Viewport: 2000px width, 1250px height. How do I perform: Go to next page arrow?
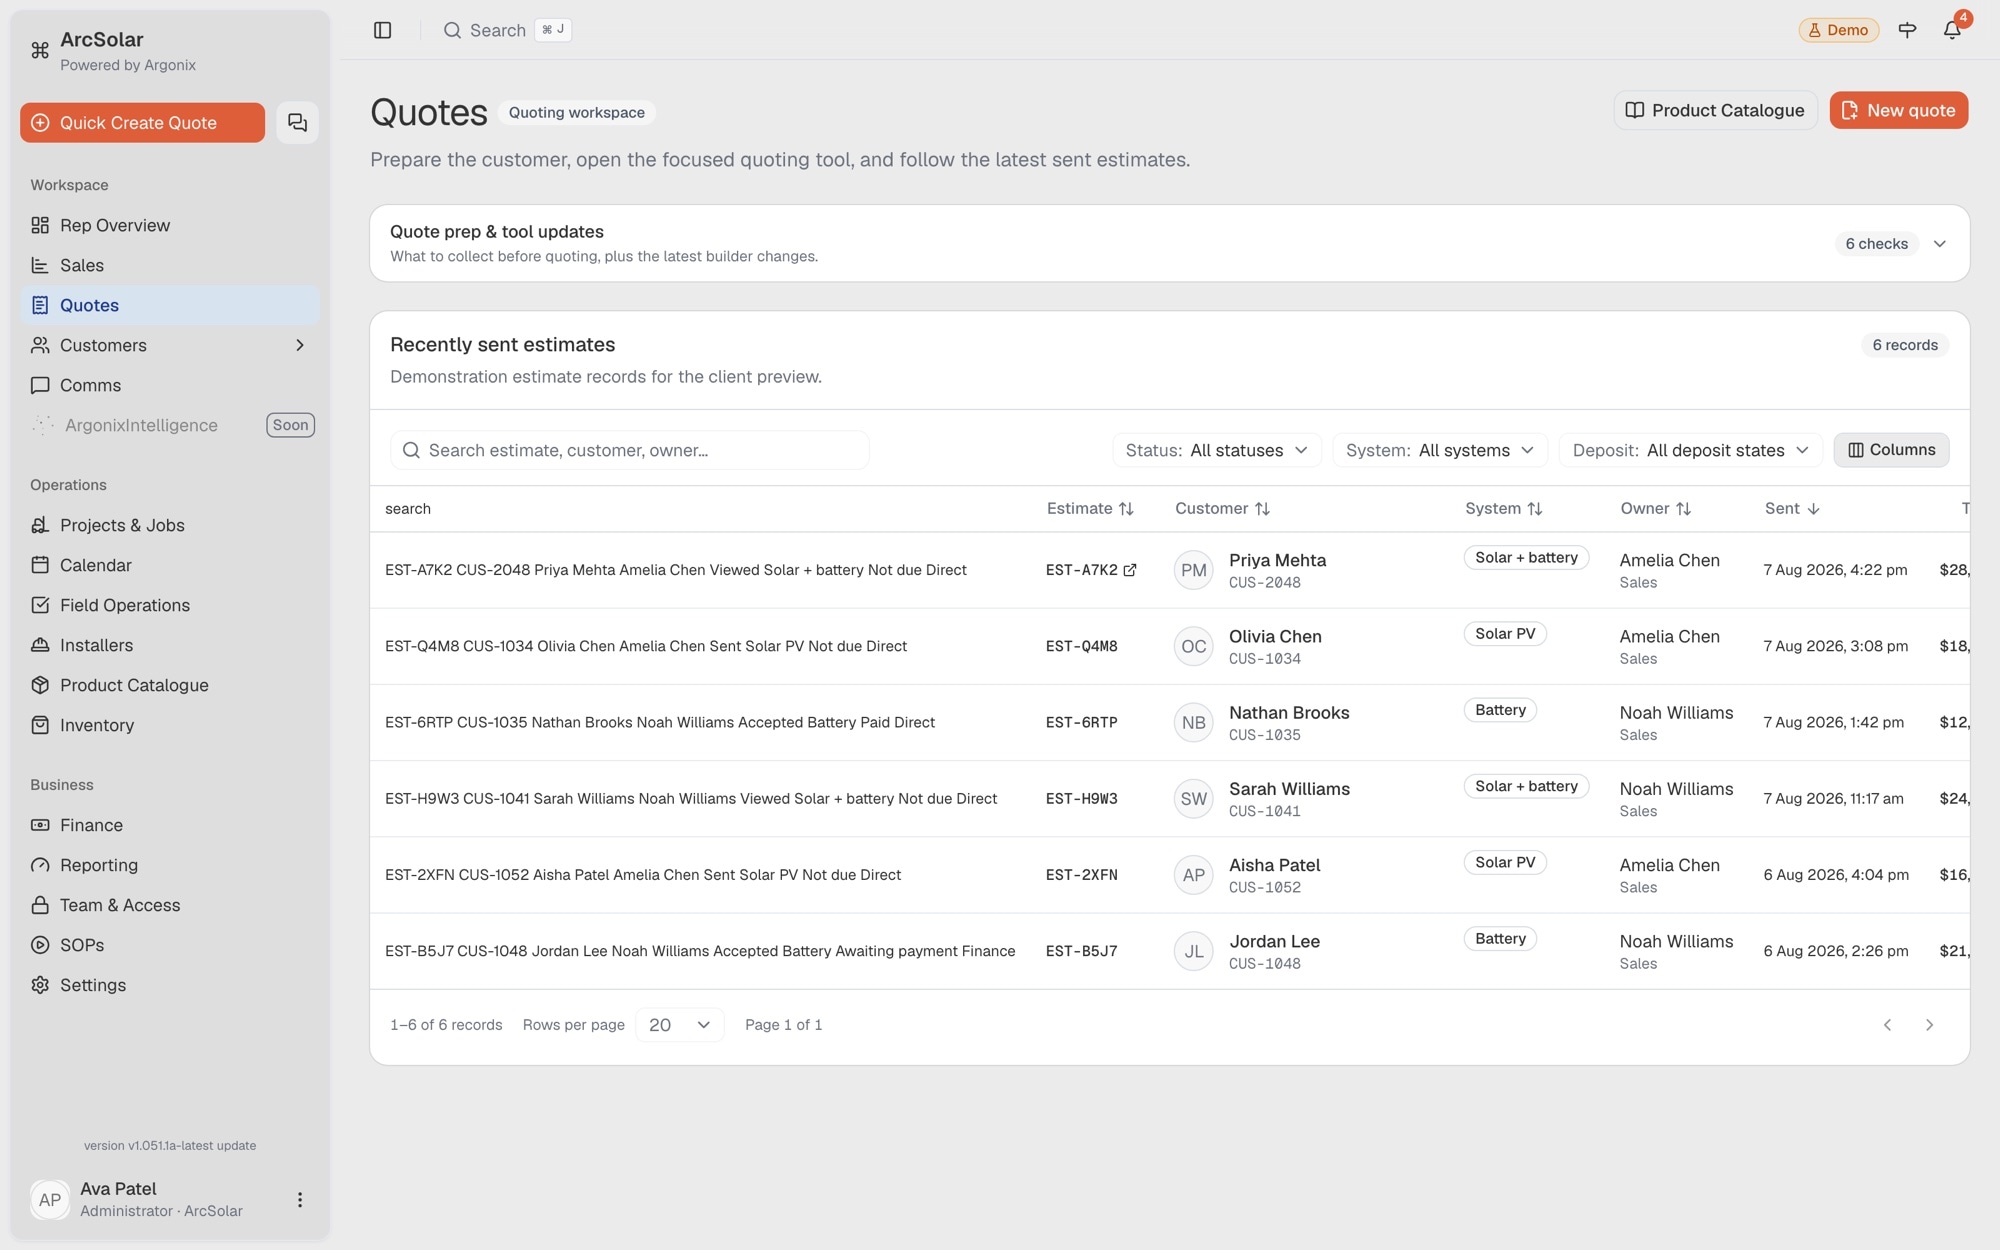point(1929,1025)
